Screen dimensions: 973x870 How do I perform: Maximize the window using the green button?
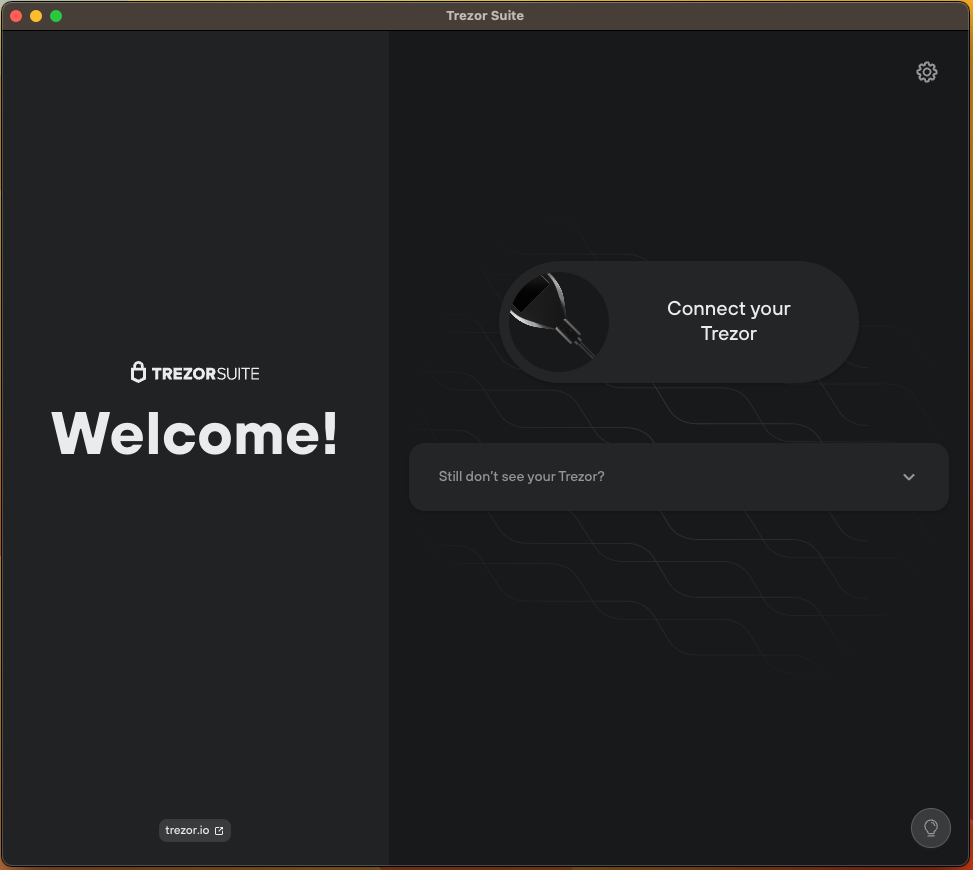tap(56, 16)
